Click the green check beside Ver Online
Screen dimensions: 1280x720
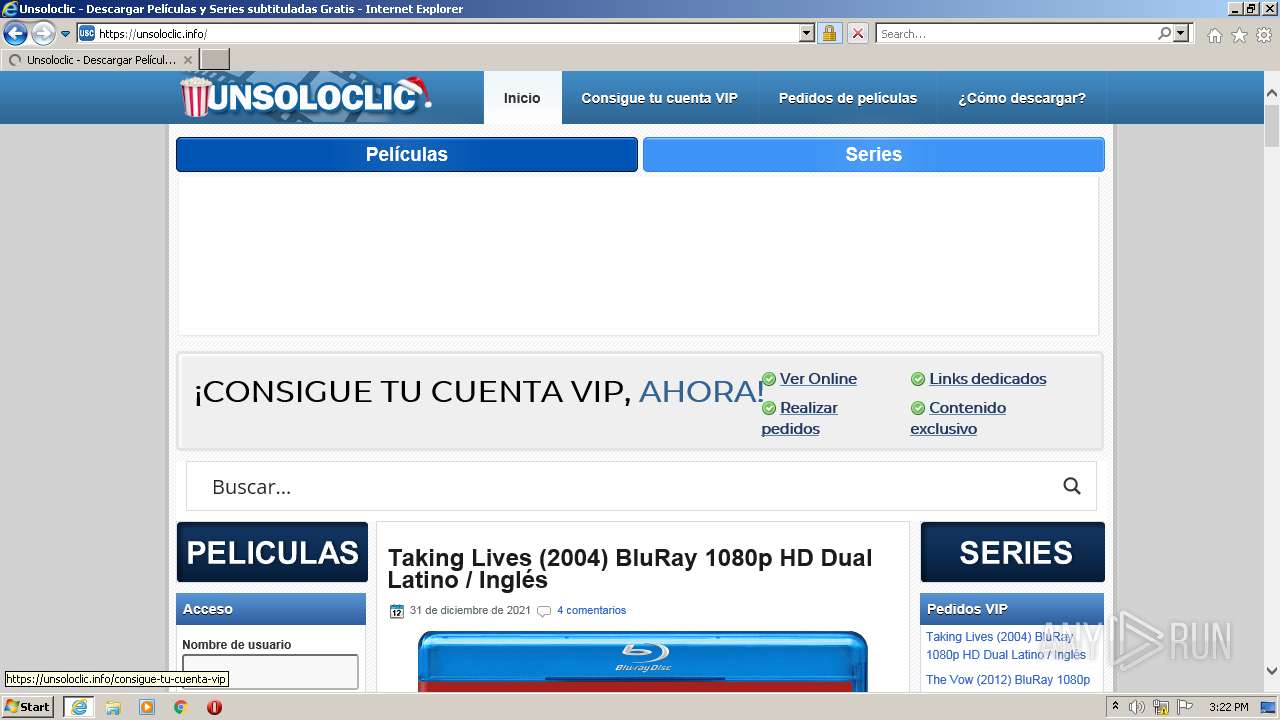(x=769, y=379)
